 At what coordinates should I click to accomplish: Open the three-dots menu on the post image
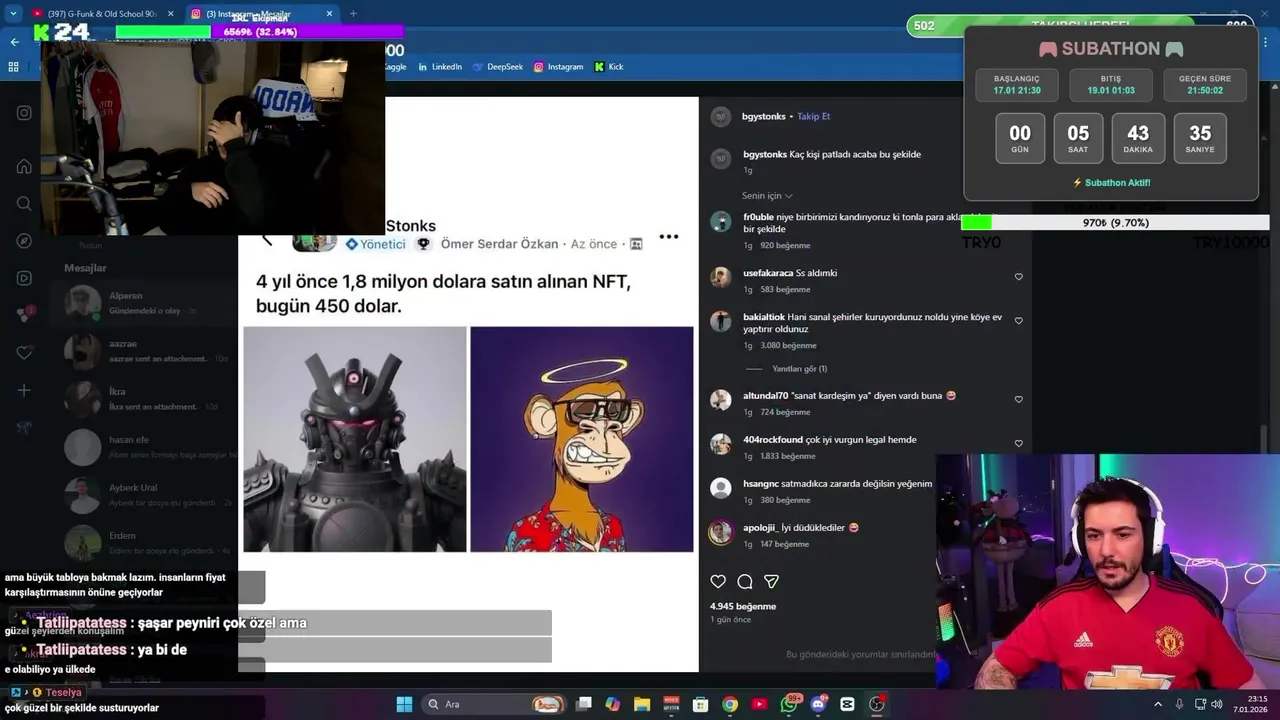[669, 237]
